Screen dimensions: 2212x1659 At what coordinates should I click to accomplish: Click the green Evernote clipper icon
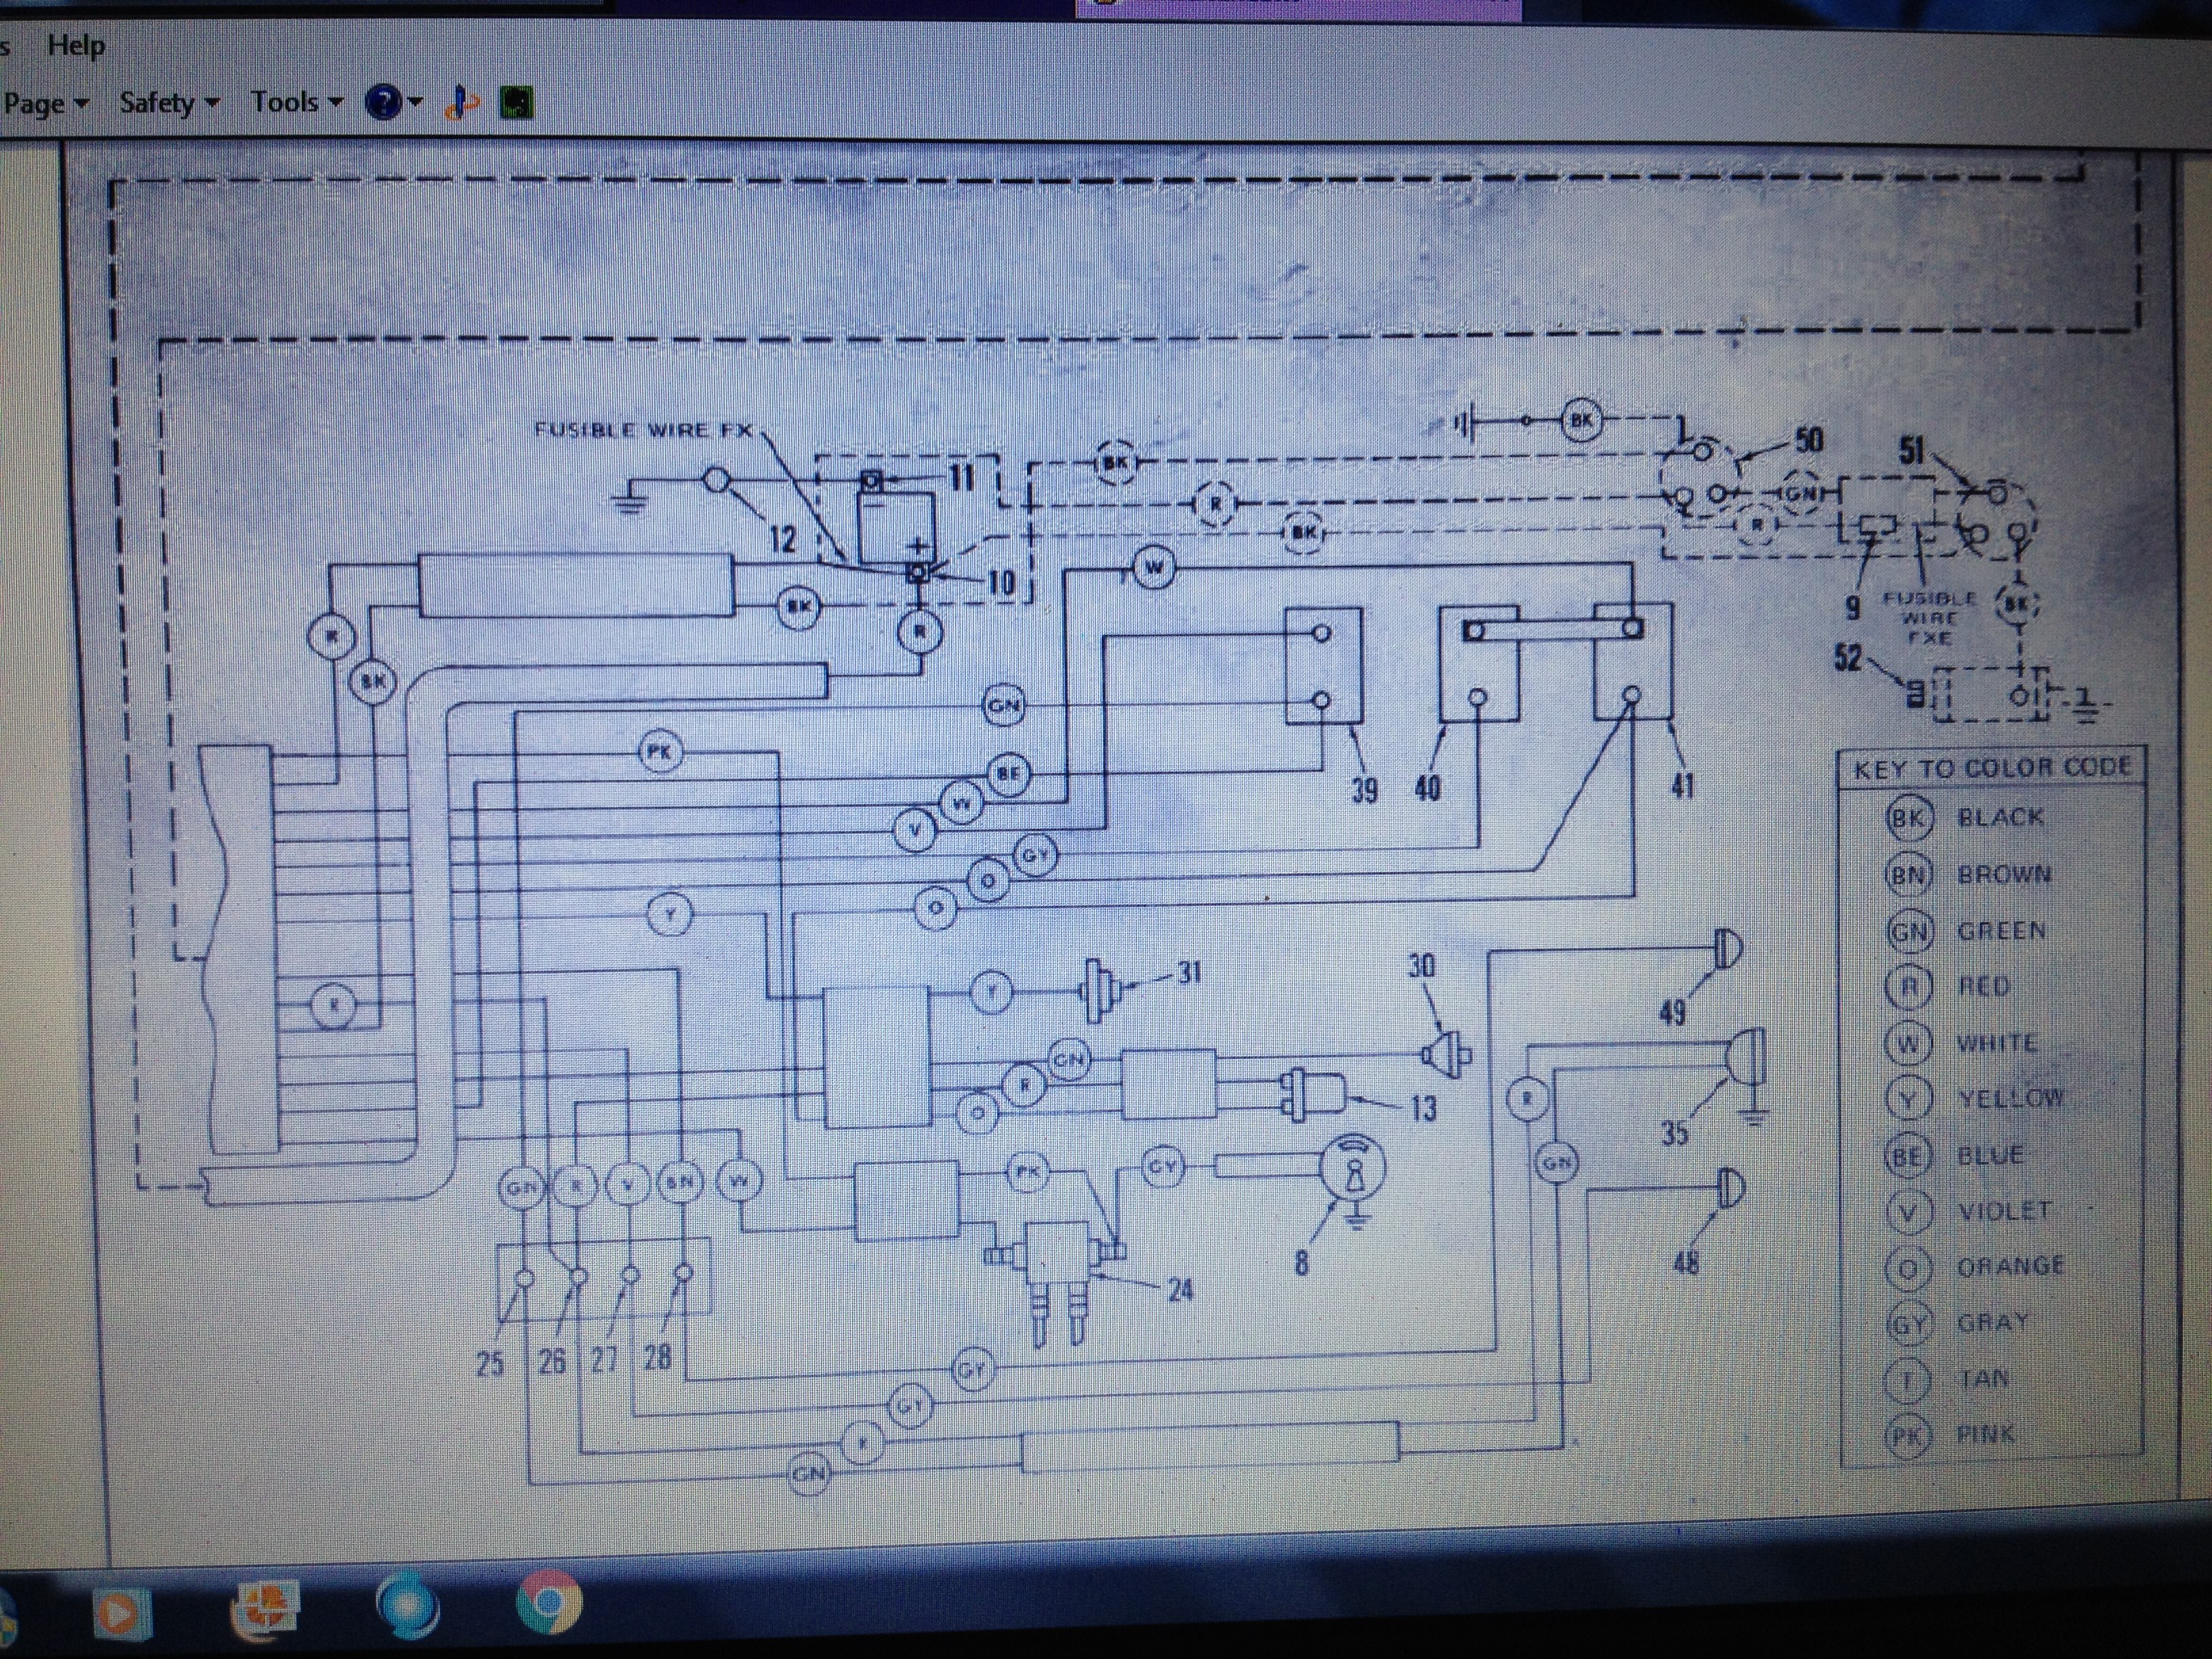tap(516, 103)
